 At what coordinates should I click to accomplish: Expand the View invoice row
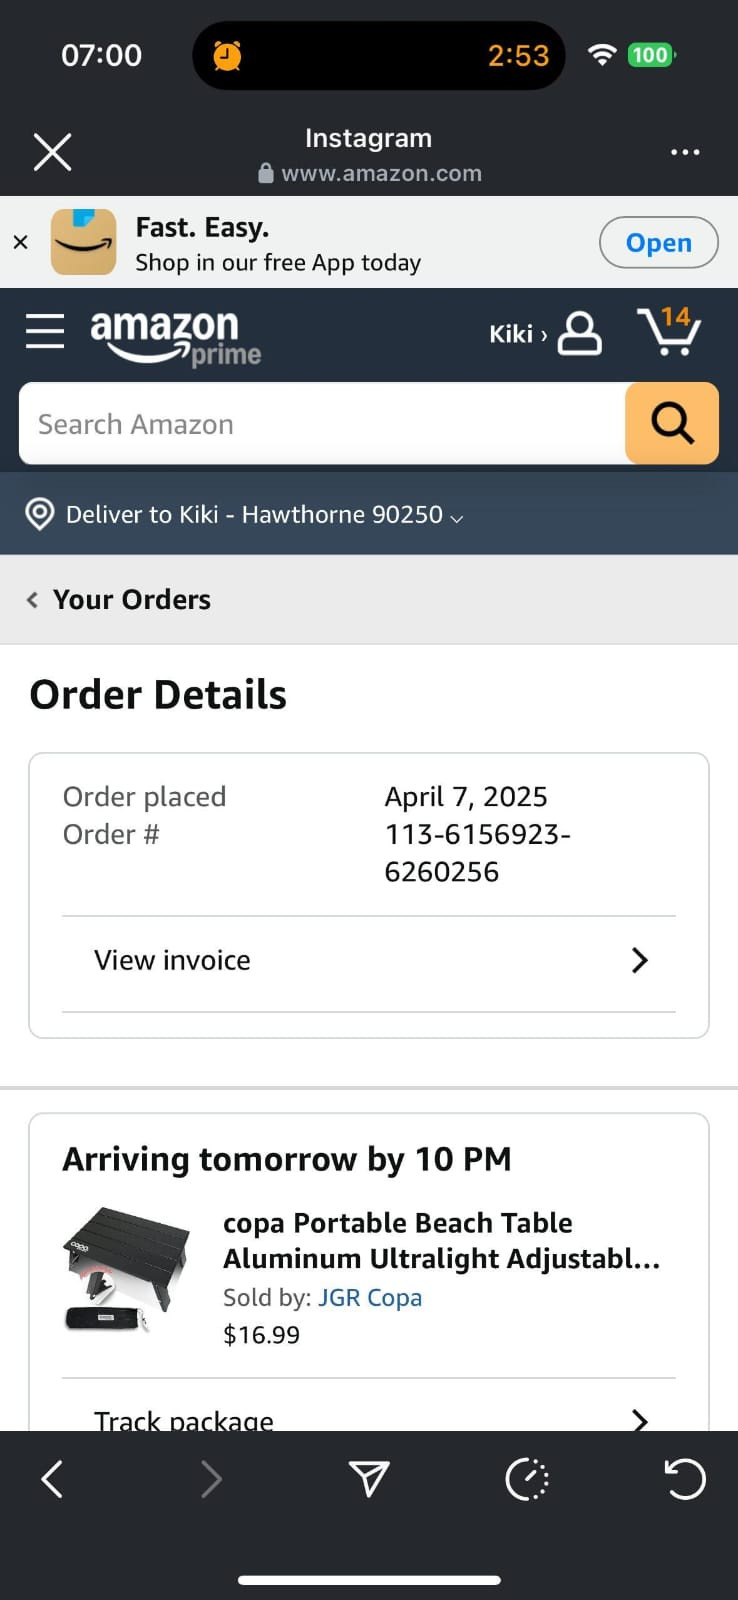coord(369,961)
